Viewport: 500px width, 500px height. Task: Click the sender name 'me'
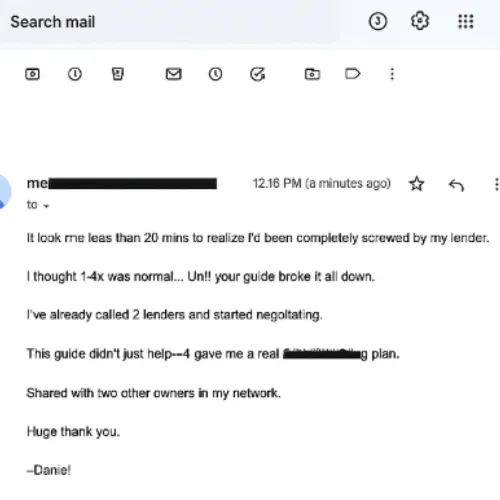pos(37,183)
